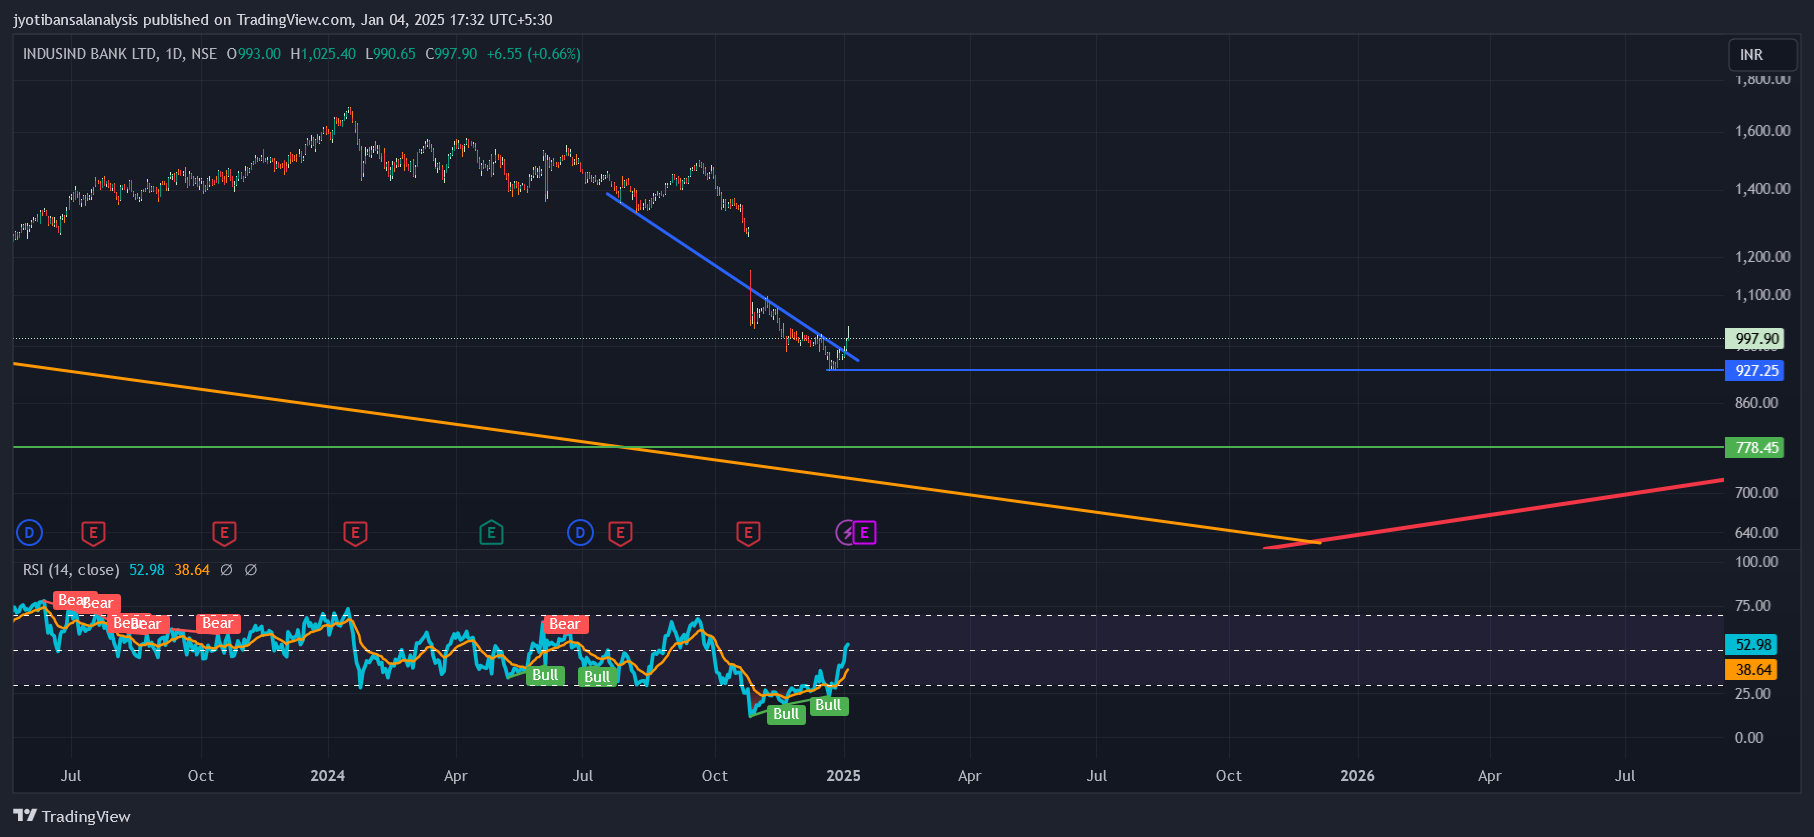Click the blue D dividend marker near Jul 2024
The image size is (1814, 837).
[580, 533]
